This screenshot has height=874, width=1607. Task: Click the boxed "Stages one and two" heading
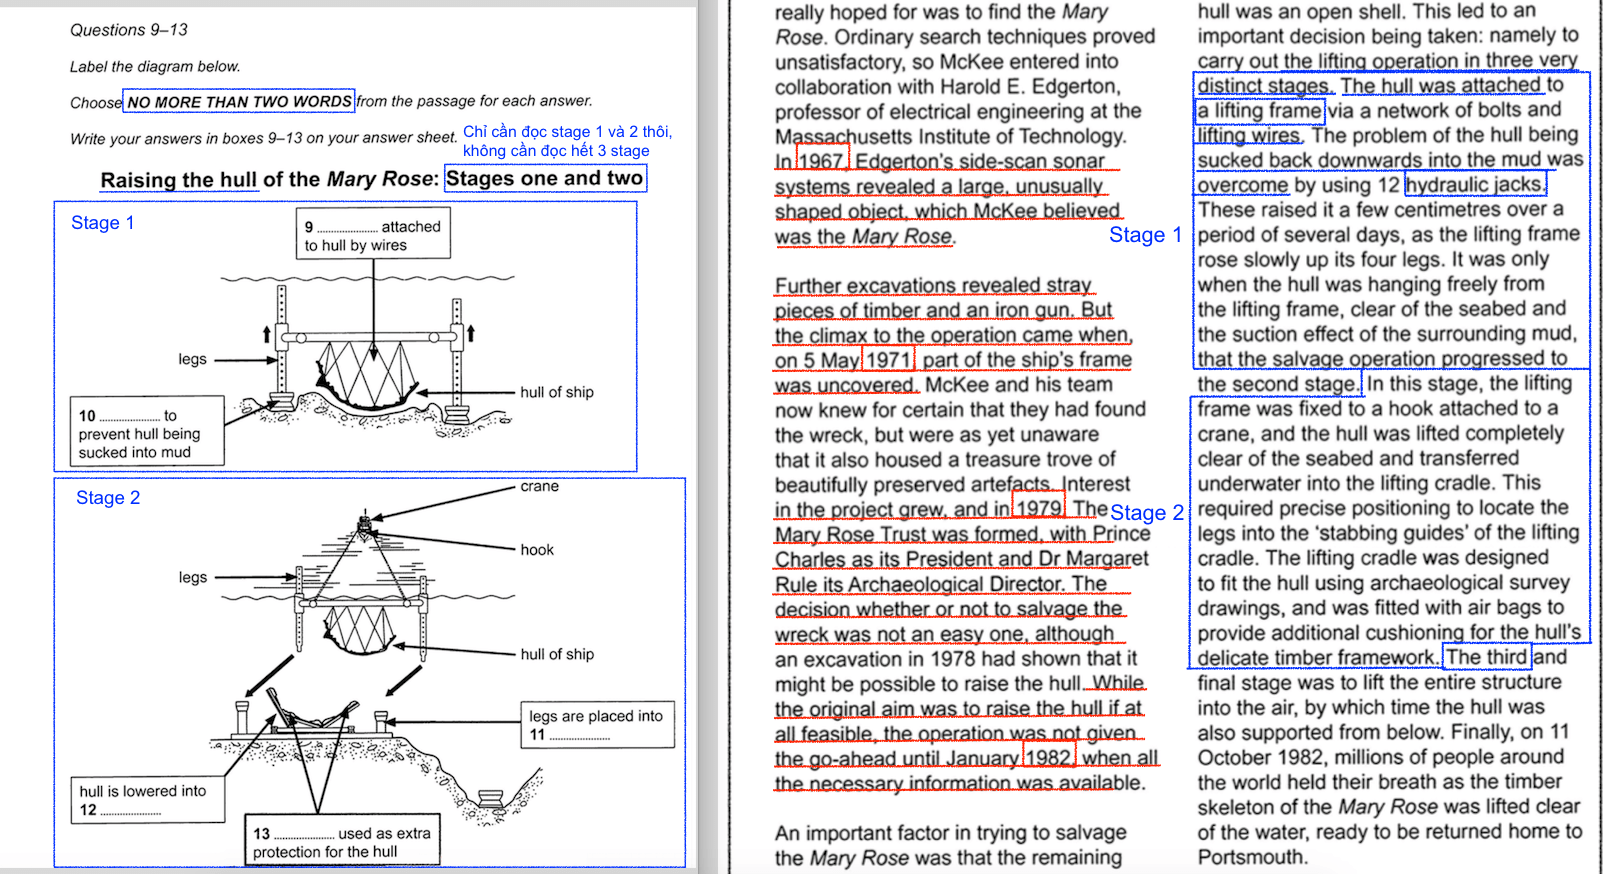point(545,178)
